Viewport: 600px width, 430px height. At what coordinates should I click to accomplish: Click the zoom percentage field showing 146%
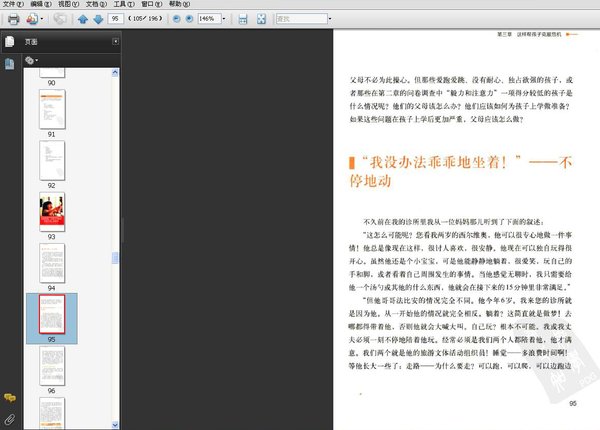click(209, 18)
